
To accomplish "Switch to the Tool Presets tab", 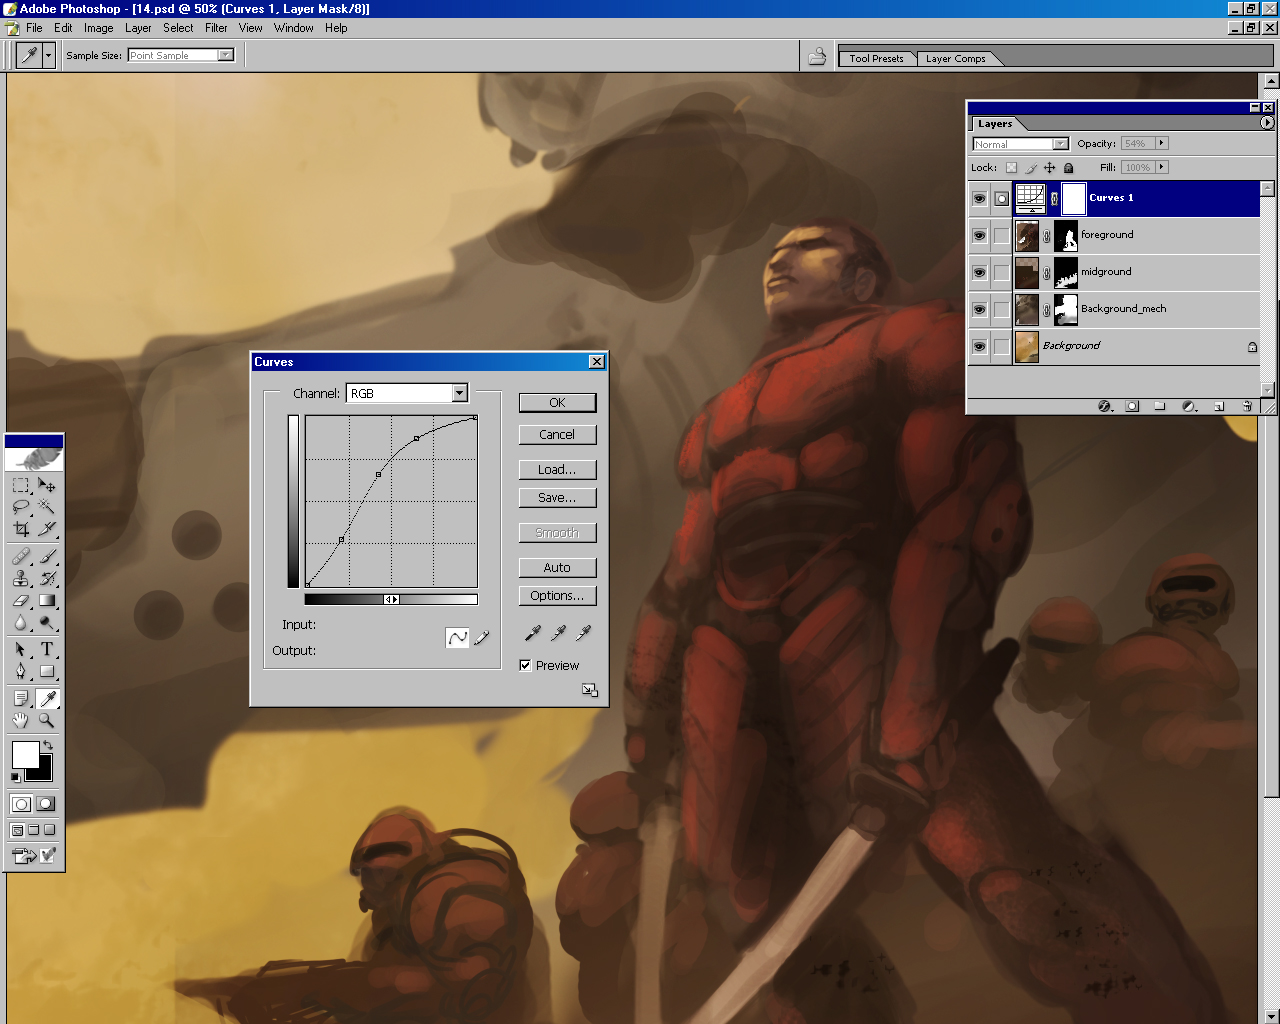I will click(x=876, y=59).
